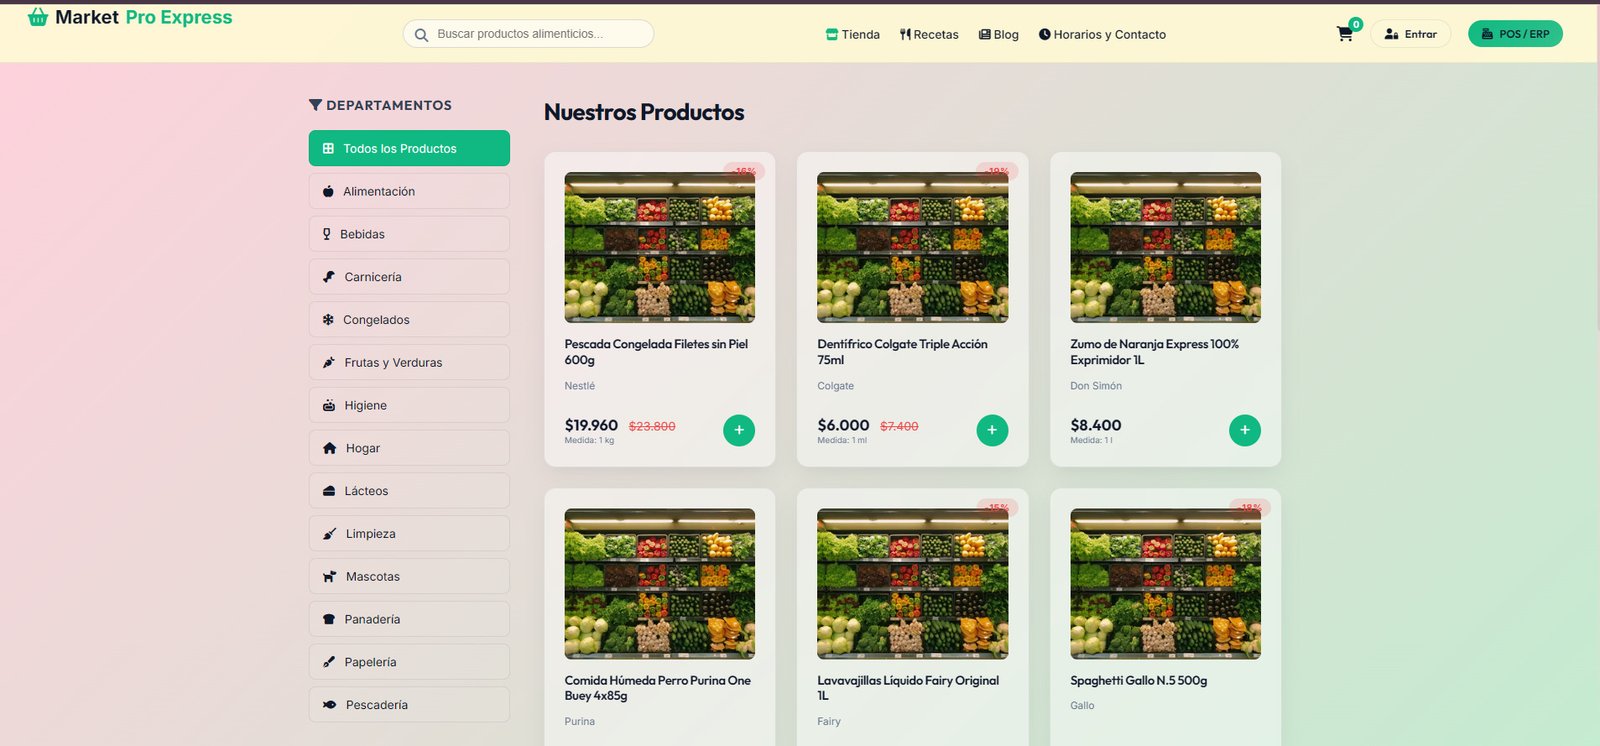Click the filter icon beside Departamentos
1600x746 pixels.
pos(316,105)
